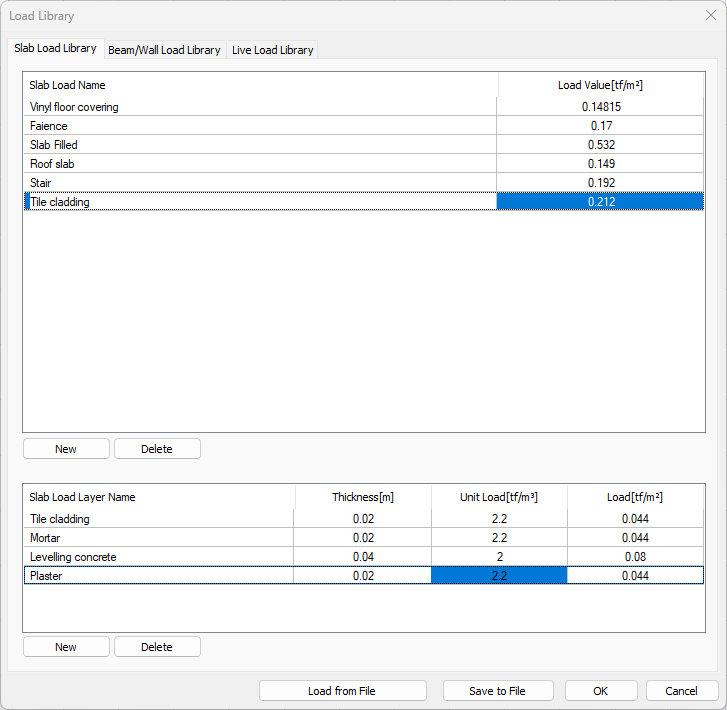Click the Faience slab load entry
The height and width of the screenshot is (710, 727).
[x=49, y=126]
